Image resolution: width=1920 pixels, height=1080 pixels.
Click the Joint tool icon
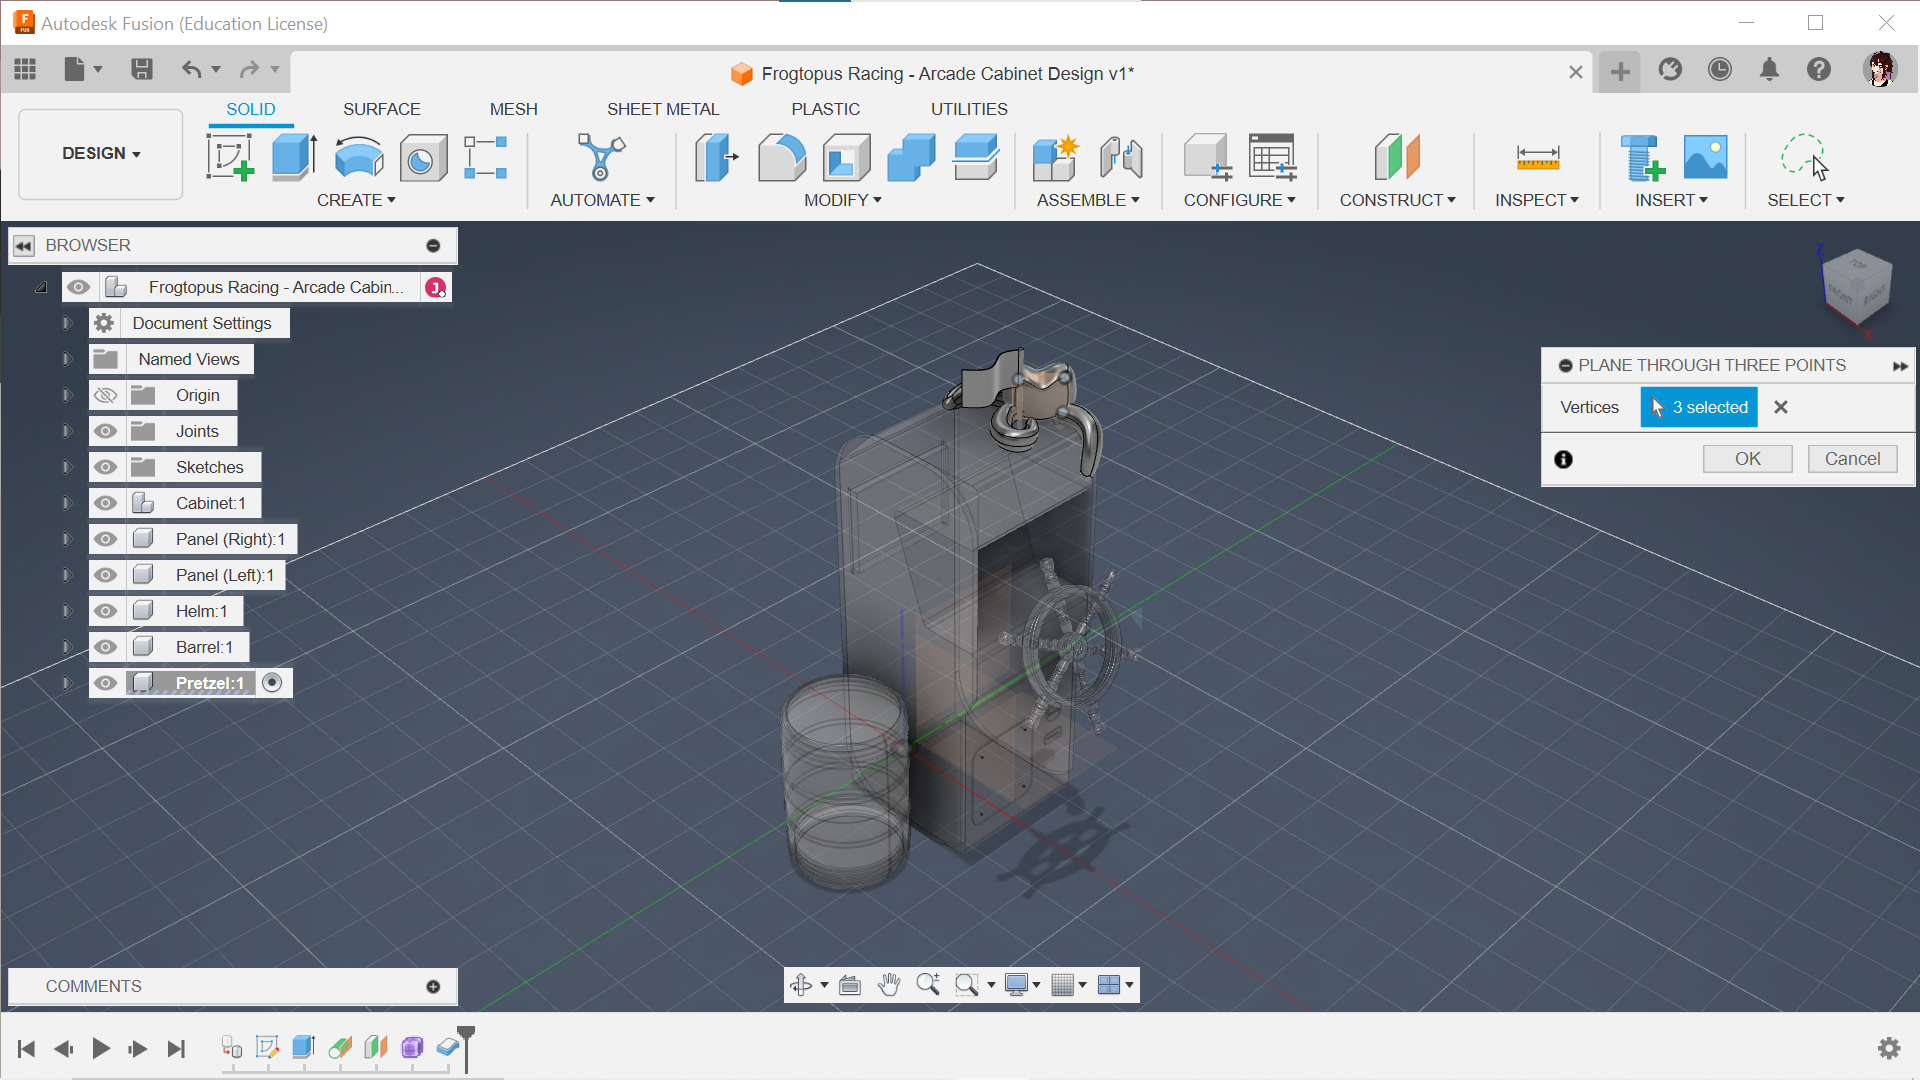click(1121, 157)
